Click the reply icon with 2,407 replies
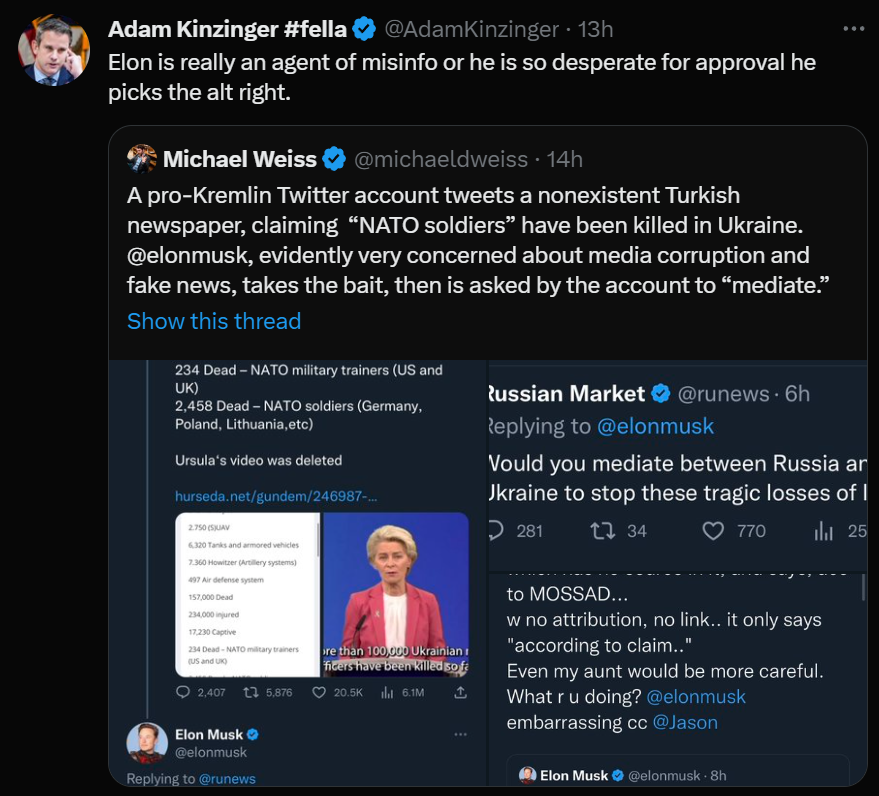879x796 pixels. coord(183,692)
